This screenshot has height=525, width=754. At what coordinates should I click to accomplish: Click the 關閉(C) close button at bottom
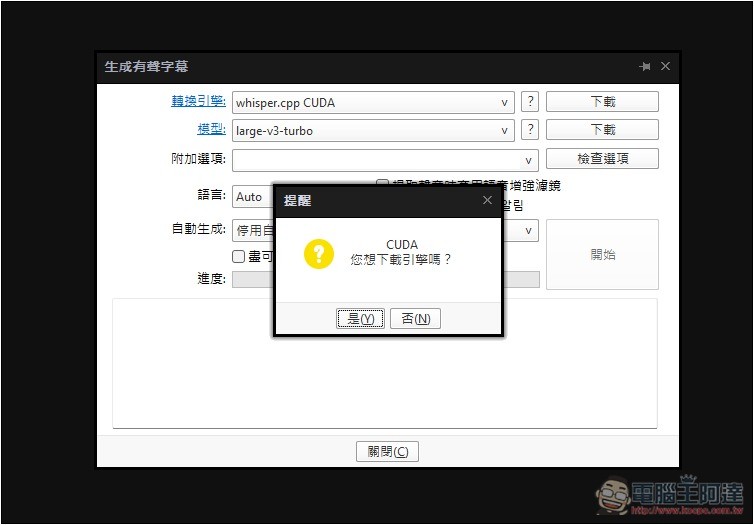pyautogui.click(x=387, y=451)
